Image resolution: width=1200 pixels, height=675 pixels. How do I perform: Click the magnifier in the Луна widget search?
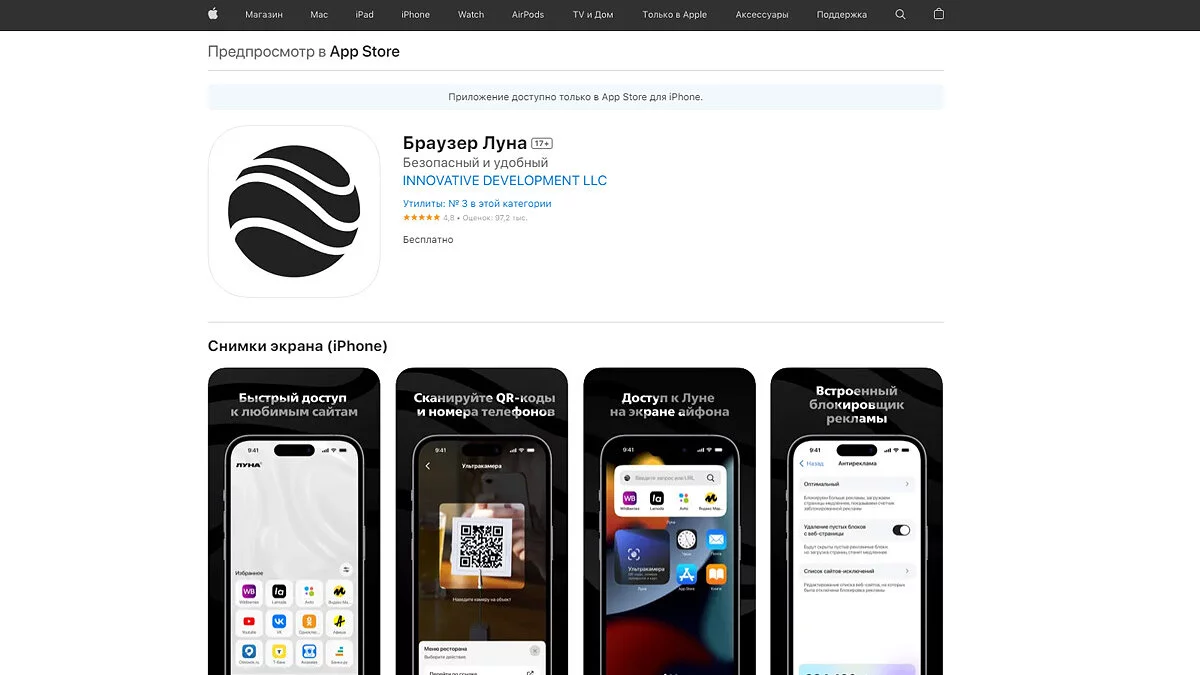711,478
